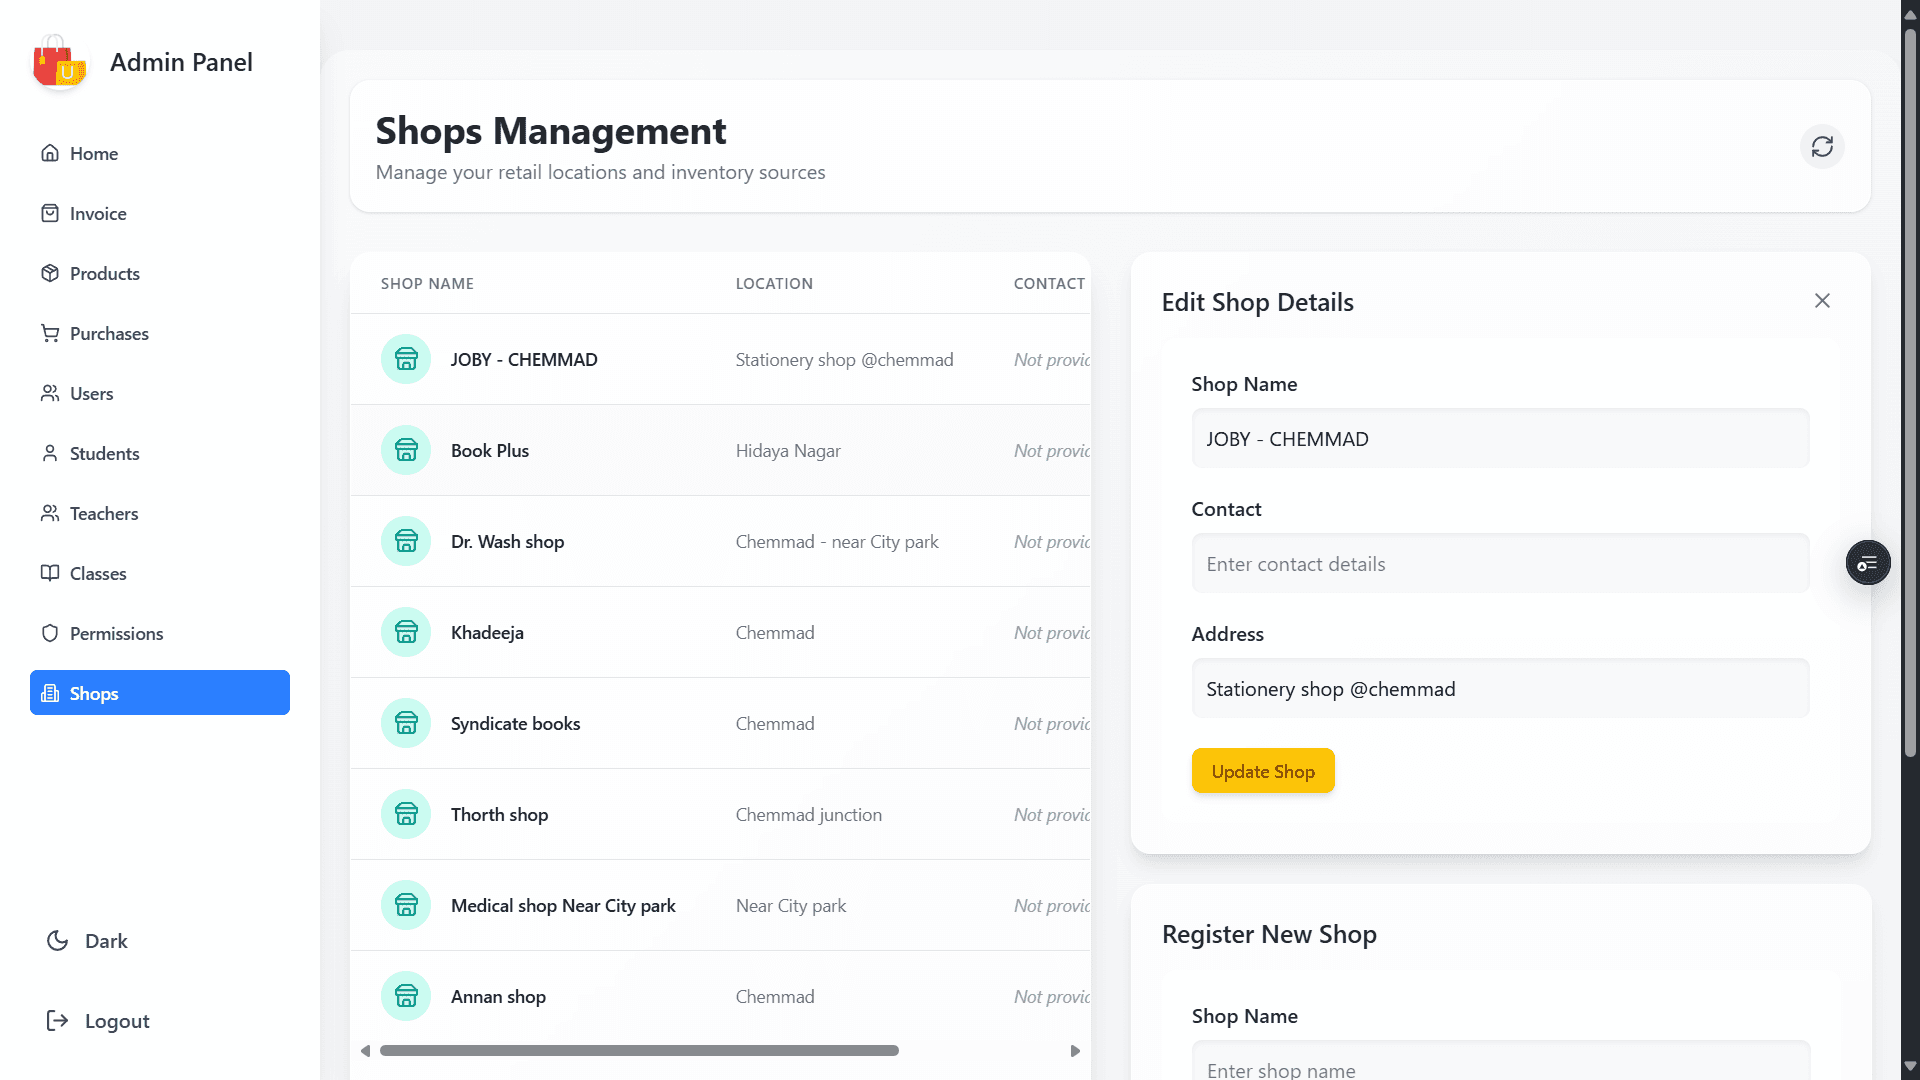Image resolution: width=1920 pixels, height=1080 pixels.
Task: Click the store icon for Thorth shop
Action: pyautogui.click(x=406, y=814)
